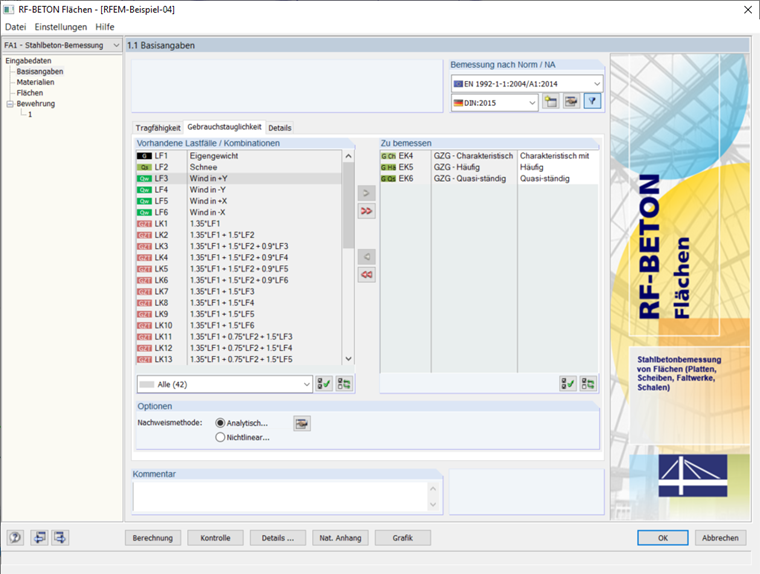Select reinforcement item 1 under Bewehrung
The width and height of the screenshot is (760, 574).
(x=30, y=115)
